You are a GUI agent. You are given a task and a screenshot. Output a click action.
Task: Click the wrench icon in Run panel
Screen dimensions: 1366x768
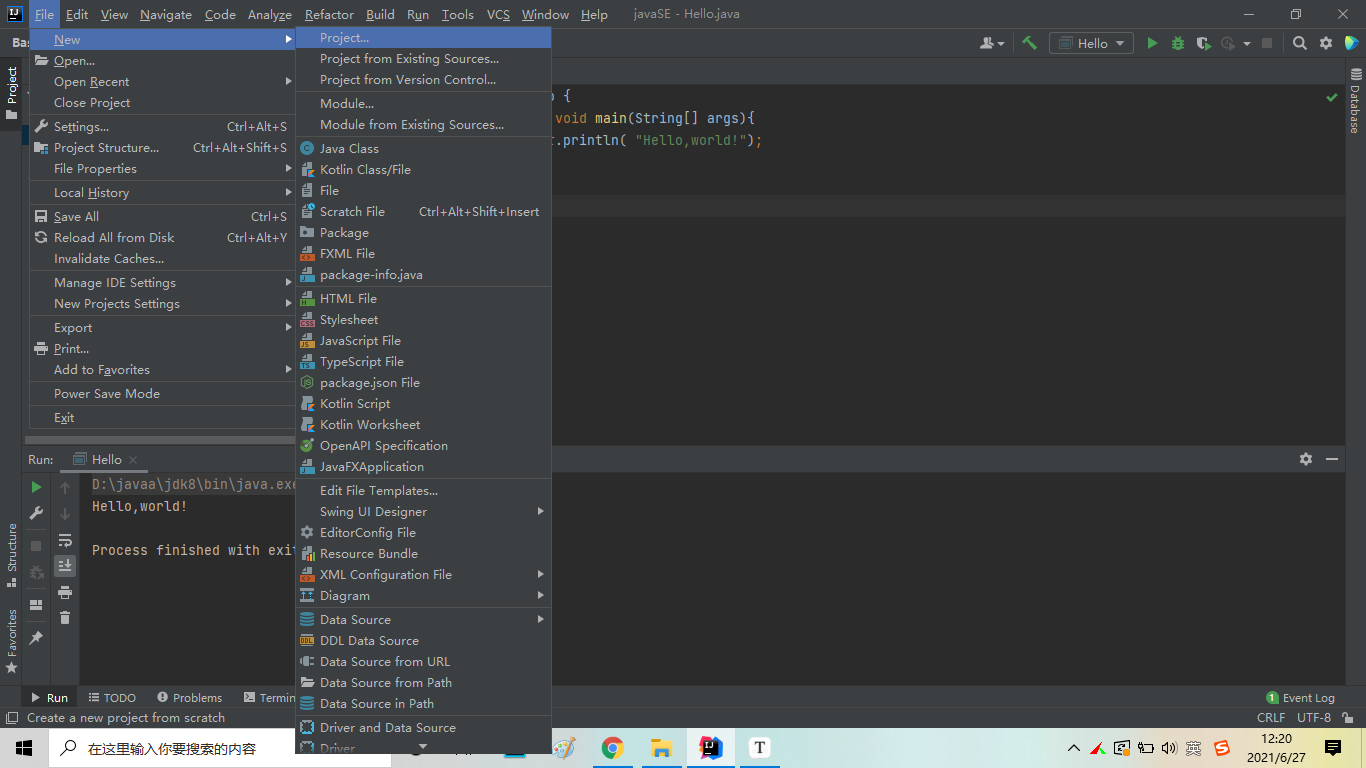click(36, 513)
